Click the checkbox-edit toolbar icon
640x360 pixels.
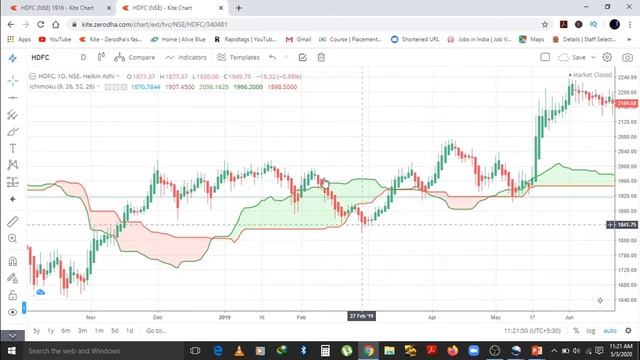click(x=302, y=58)
